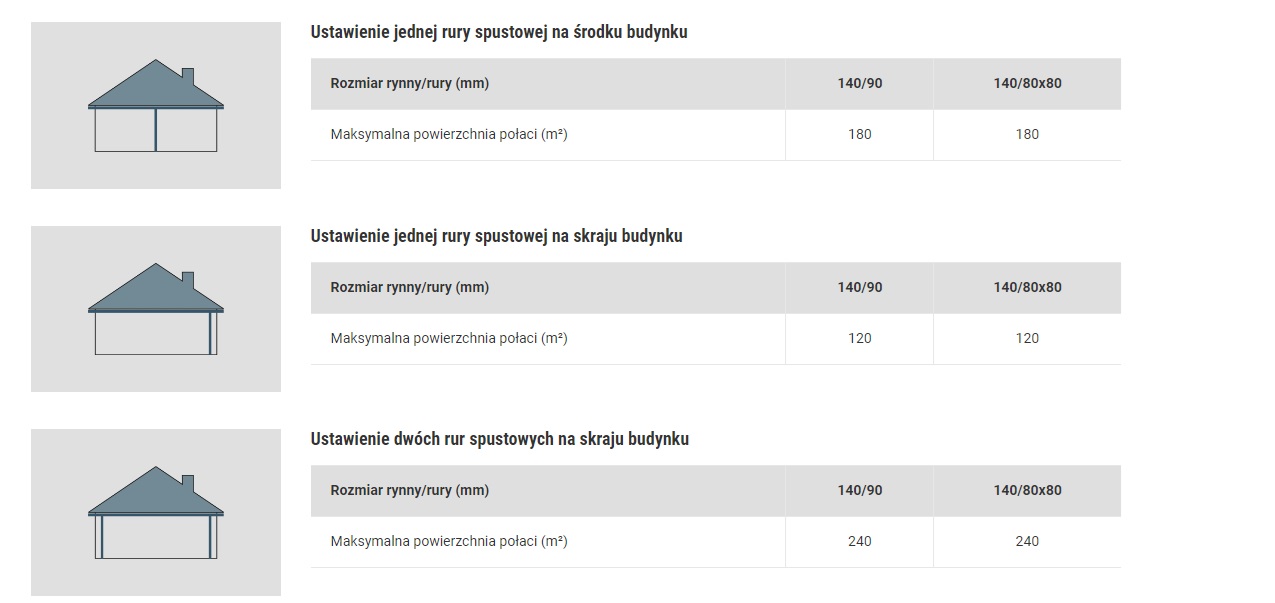Screen dimensions: 1275x603
Task: Click the house icon with two edge downpipes
Action: click(x=156, y=512)
